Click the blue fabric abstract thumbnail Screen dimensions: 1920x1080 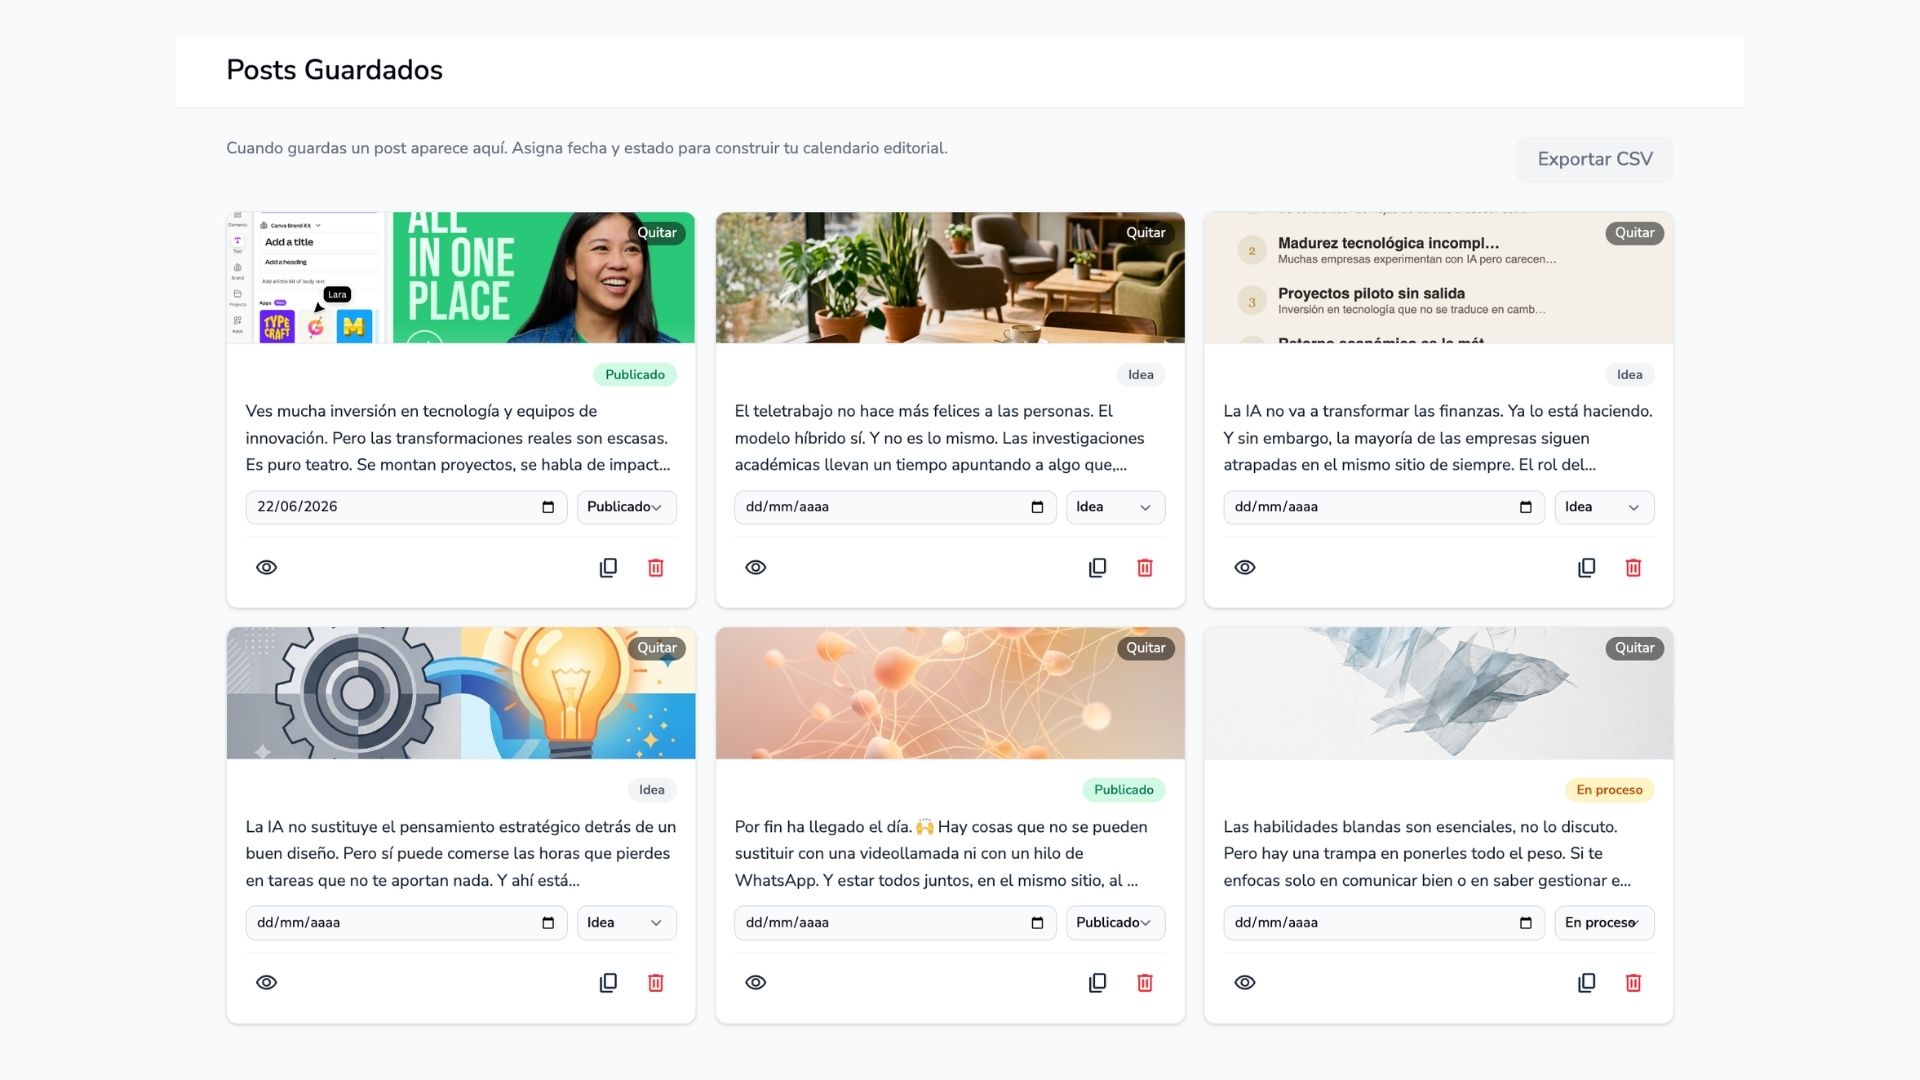1439,692
